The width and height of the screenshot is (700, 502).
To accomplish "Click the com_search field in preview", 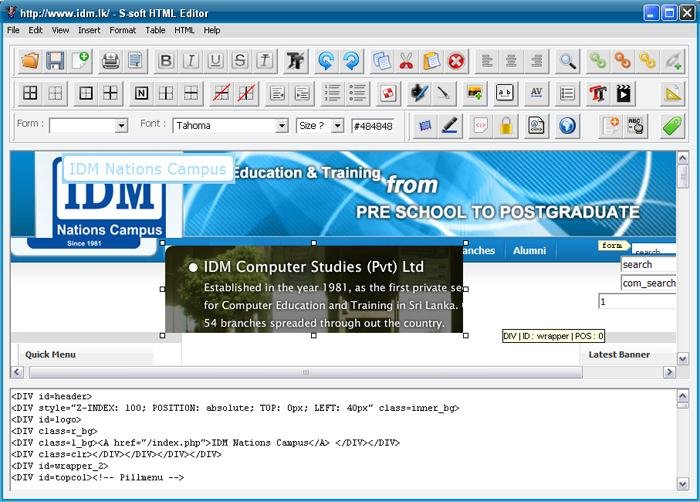I will (x=648, y=283).
